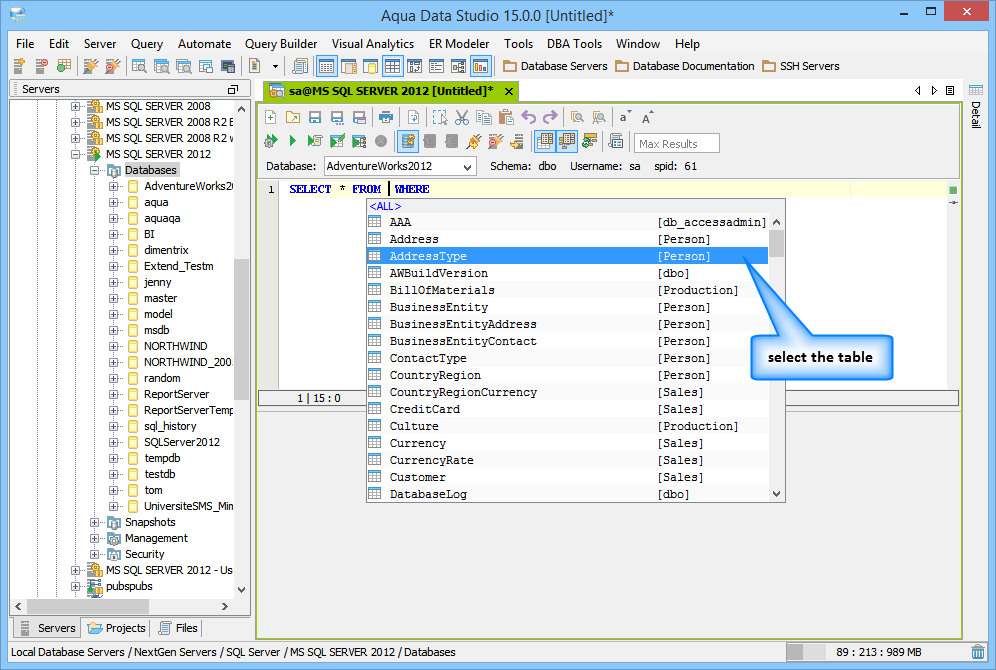Open the Visual Analytics menu

click(373, 44)
